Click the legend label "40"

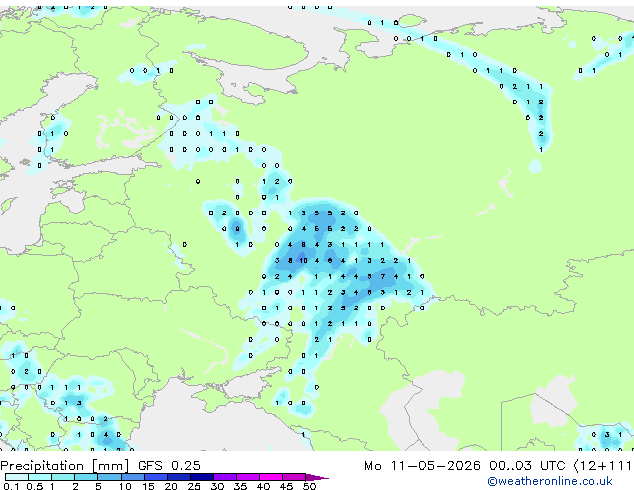tap(263, 486)
